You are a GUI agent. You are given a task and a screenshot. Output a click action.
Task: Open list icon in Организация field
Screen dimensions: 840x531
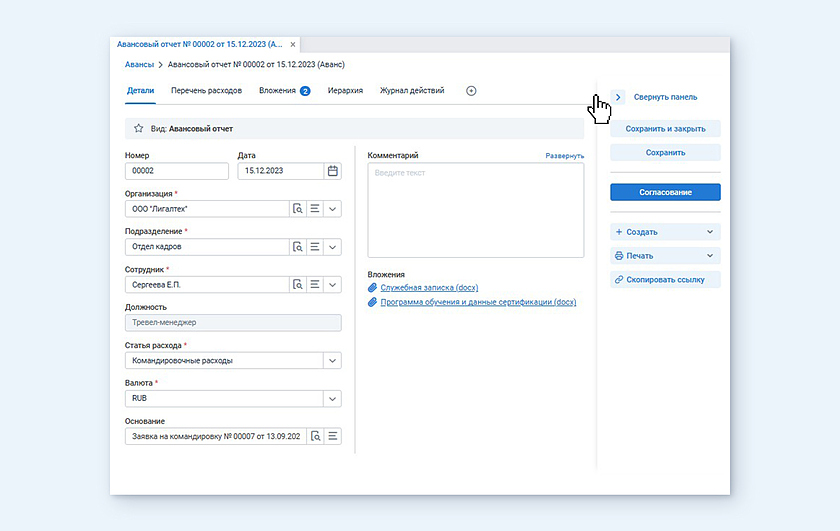tap(314, 209)
